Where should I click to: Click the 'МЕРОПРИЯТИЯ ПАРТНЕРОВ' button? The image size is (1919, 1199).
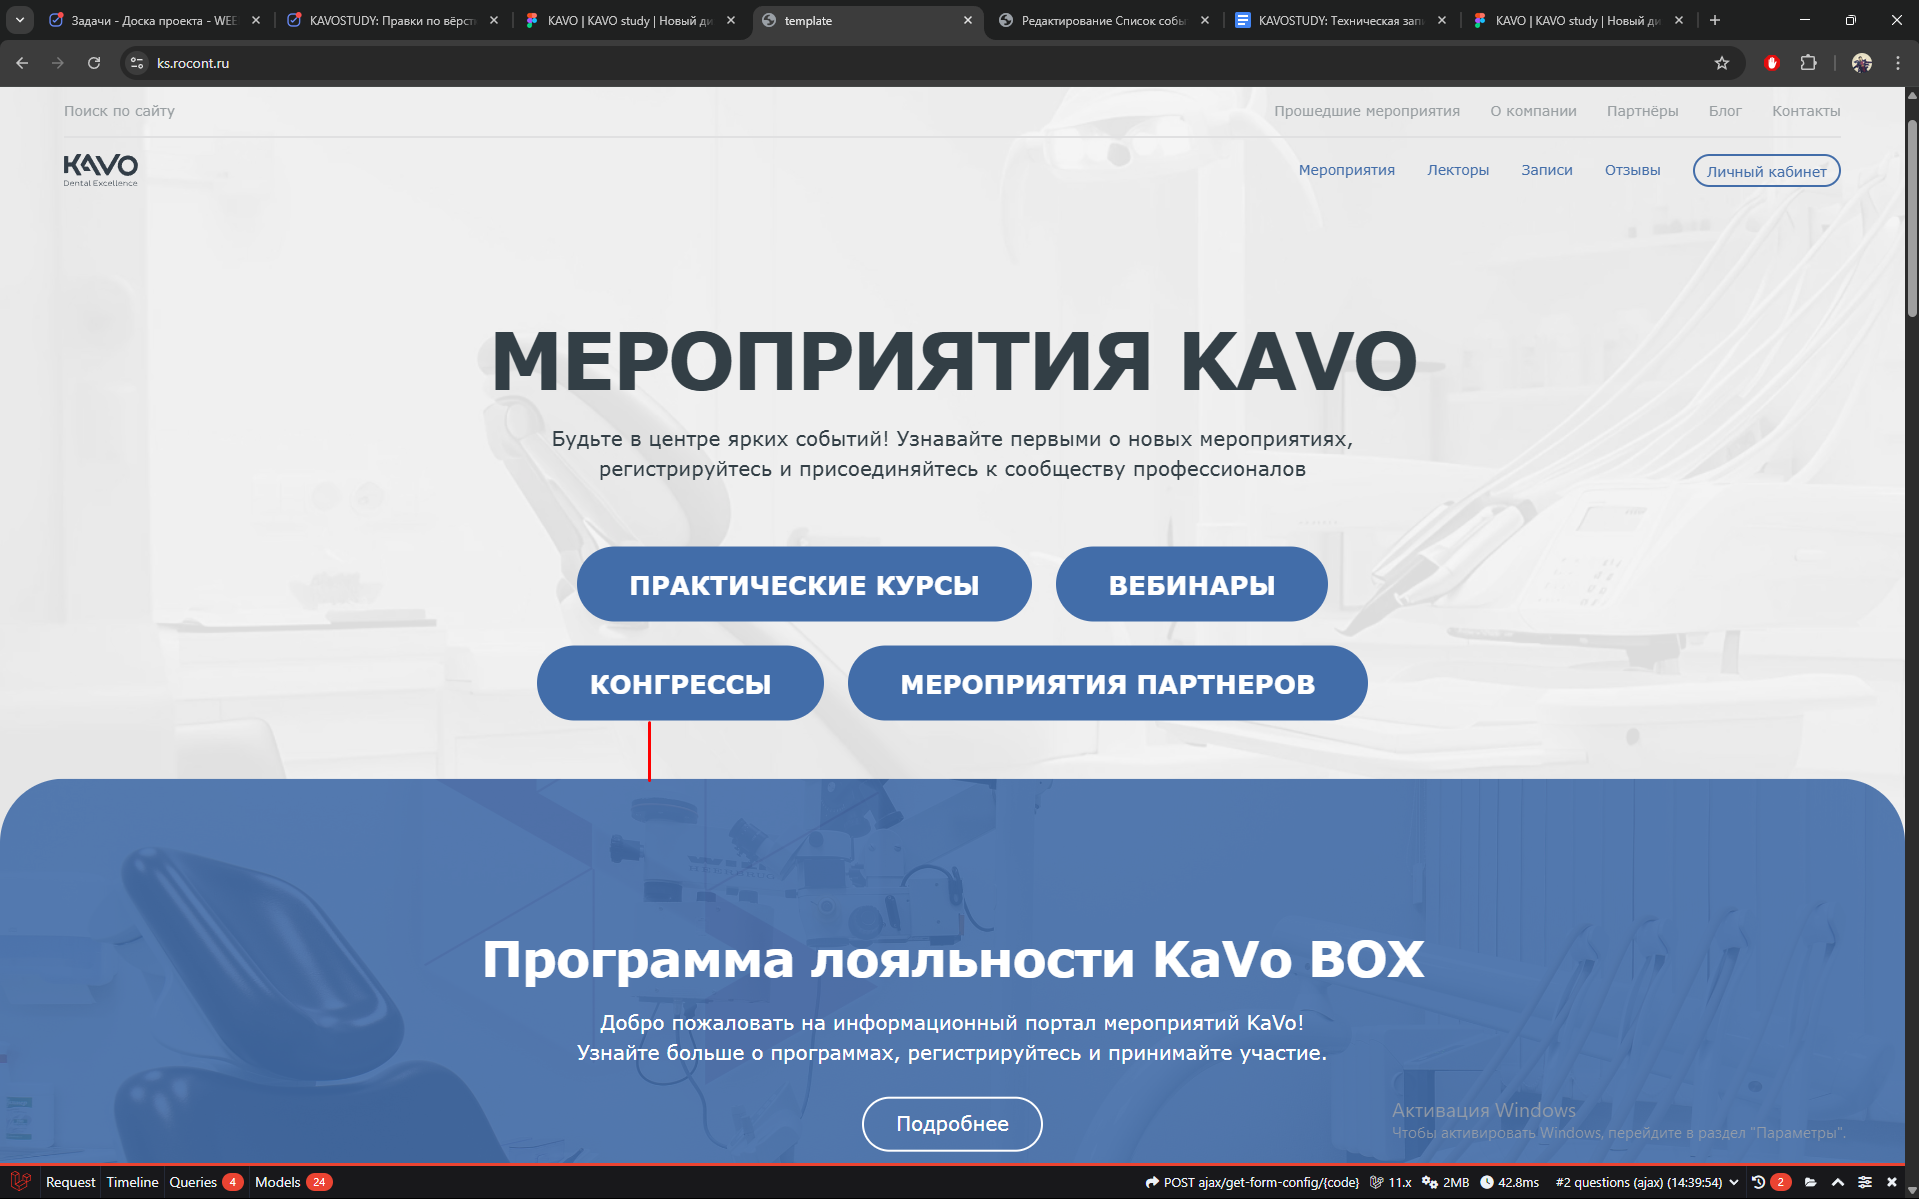tap(1107, 683)
